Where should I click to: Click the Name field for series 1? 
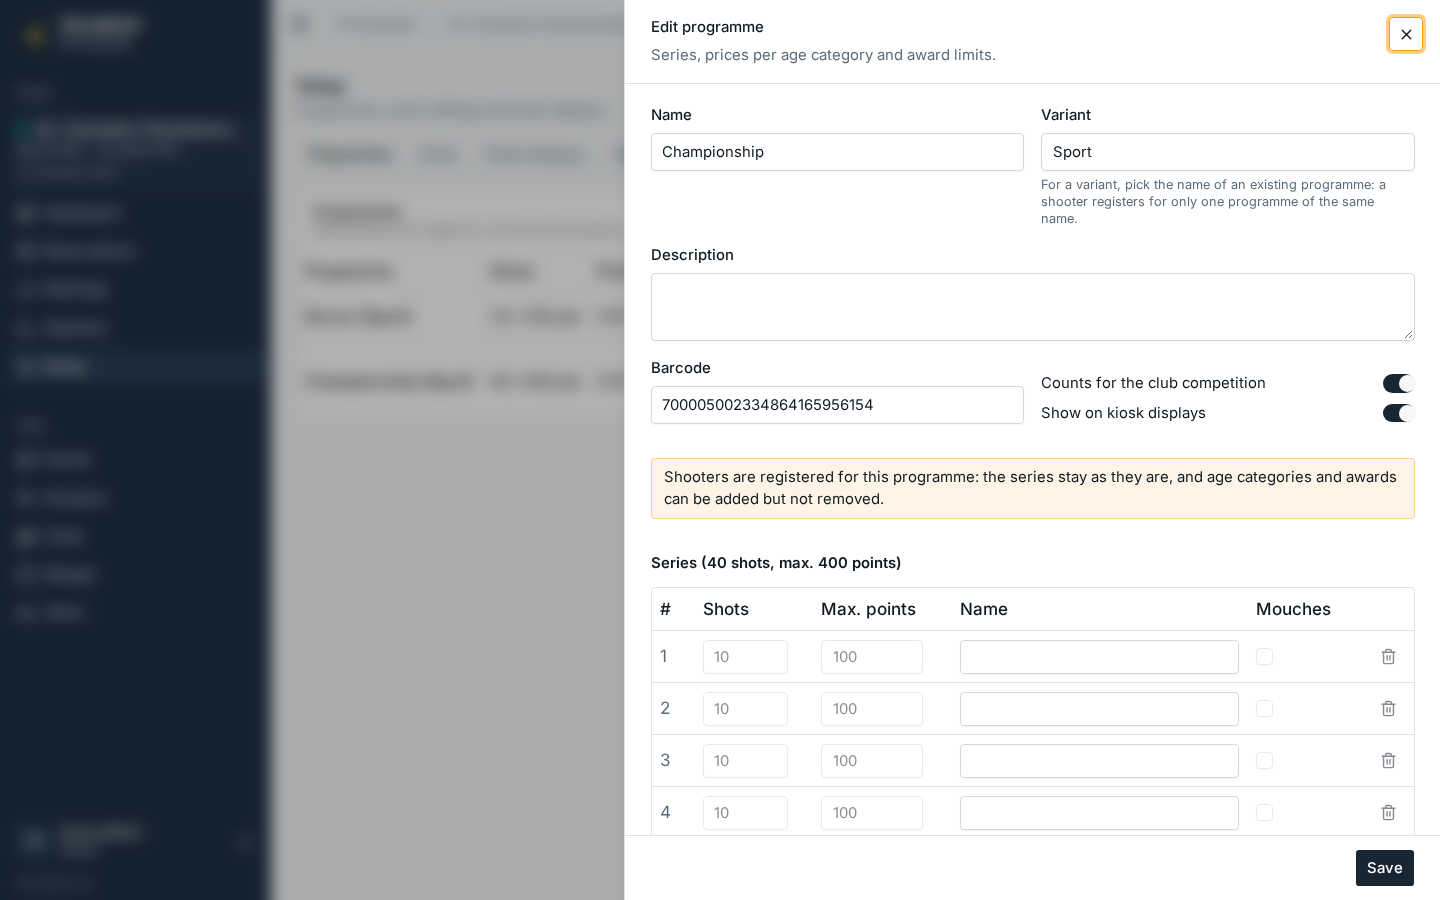pyautogui.click(x=1099, y=657)
